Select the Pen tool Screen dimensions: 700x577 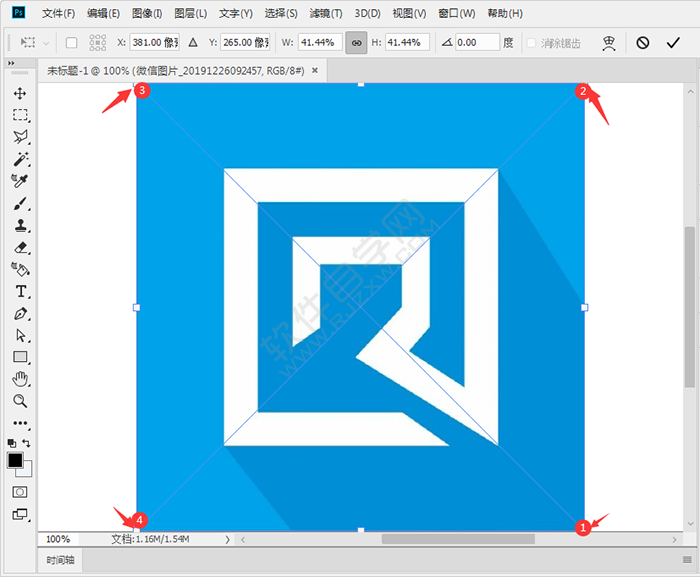pyautogui.click(x=20, y=313)
